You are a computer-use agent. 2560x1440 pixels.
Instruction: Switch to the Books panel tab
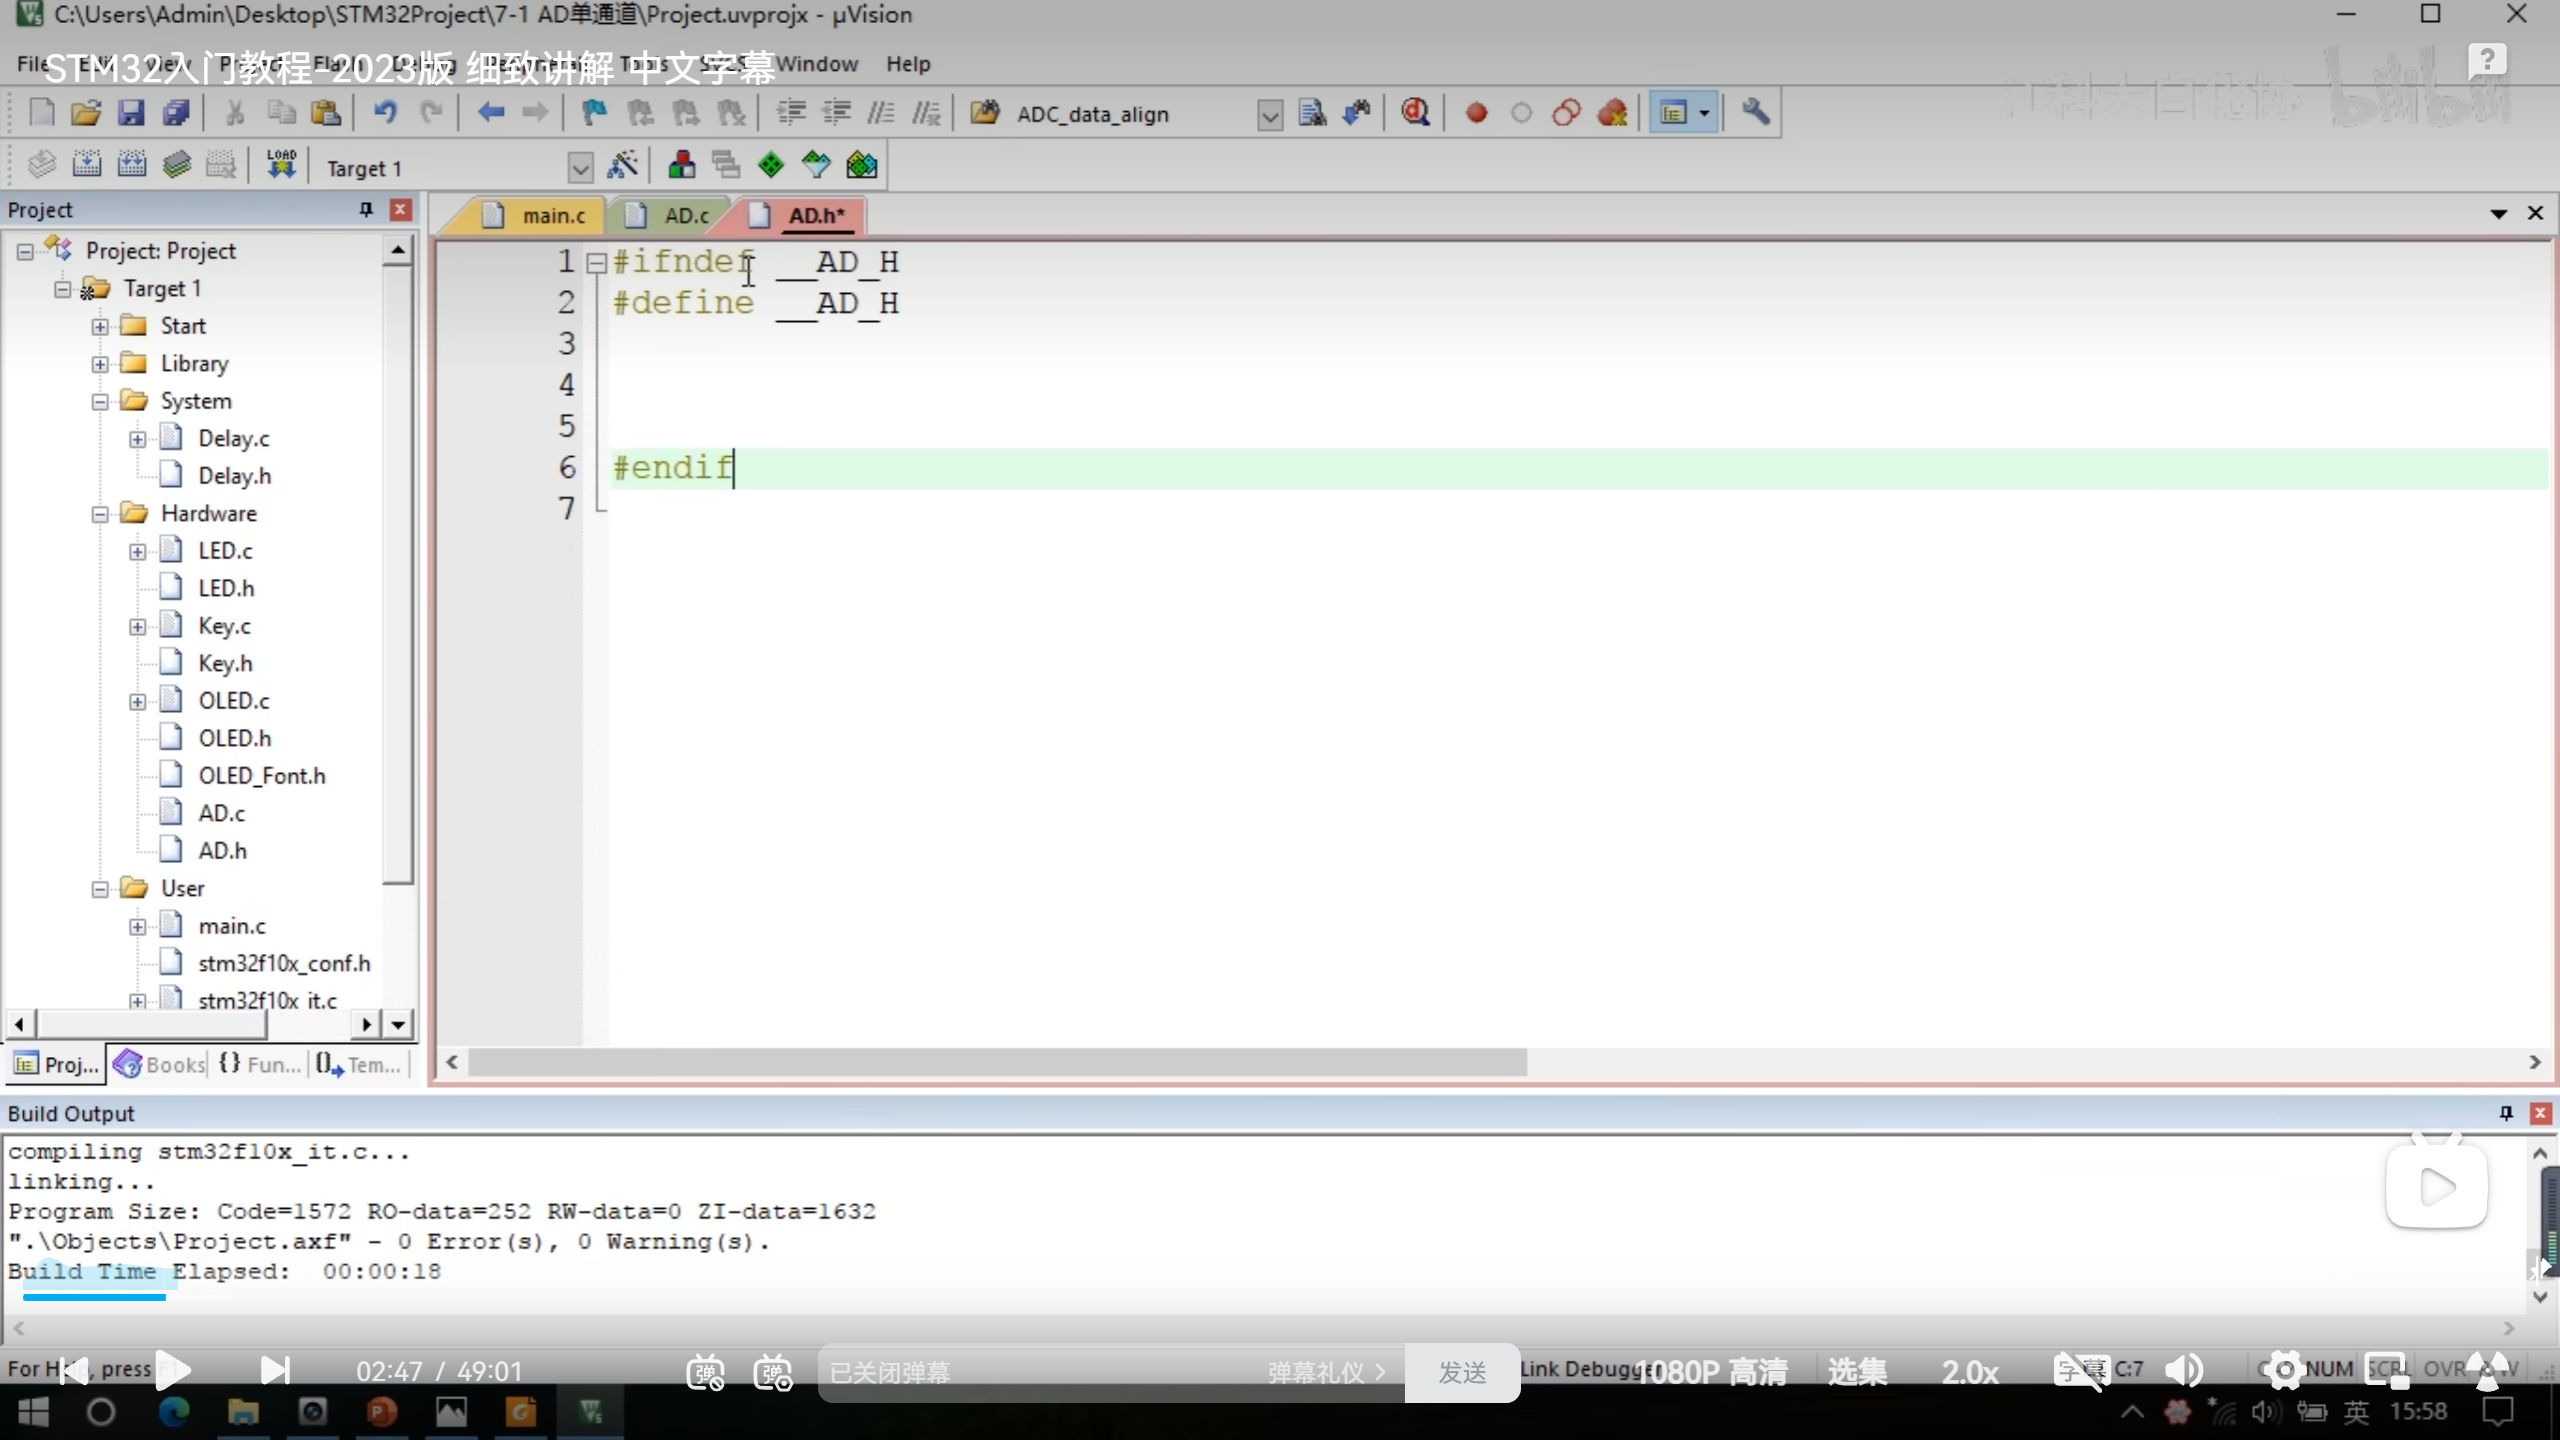(160, 1064)
